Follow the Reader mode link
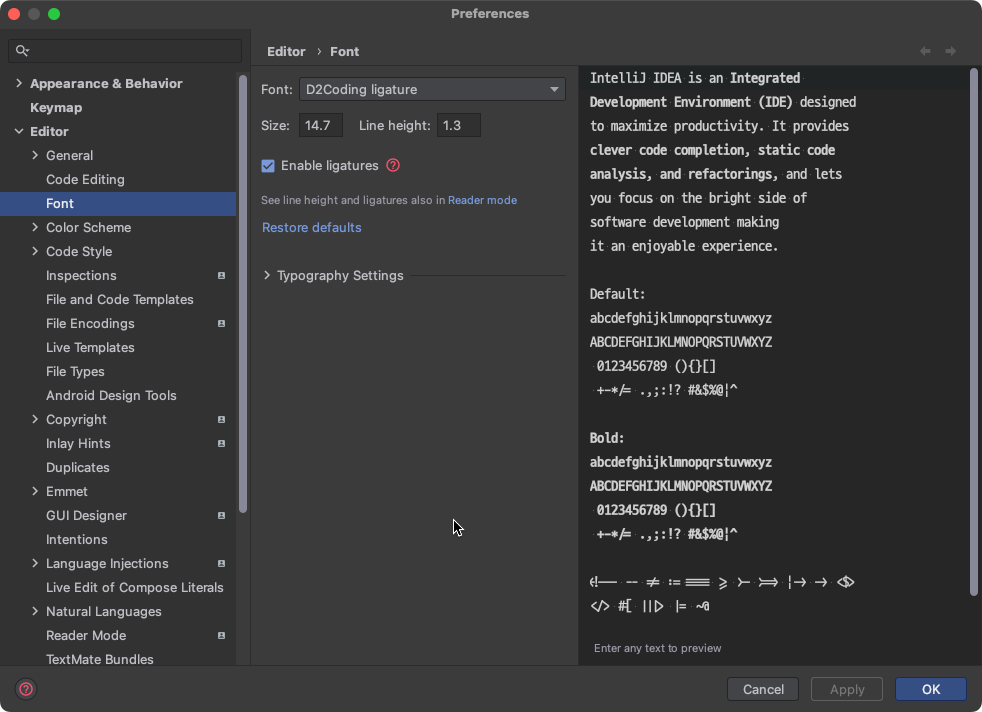The image size is (982, 712). 482,200
